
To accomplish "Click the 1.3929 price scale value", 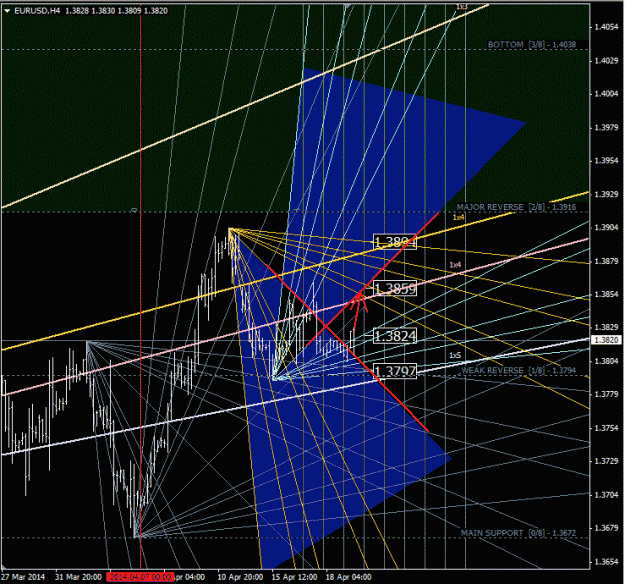I will point(606,194).
